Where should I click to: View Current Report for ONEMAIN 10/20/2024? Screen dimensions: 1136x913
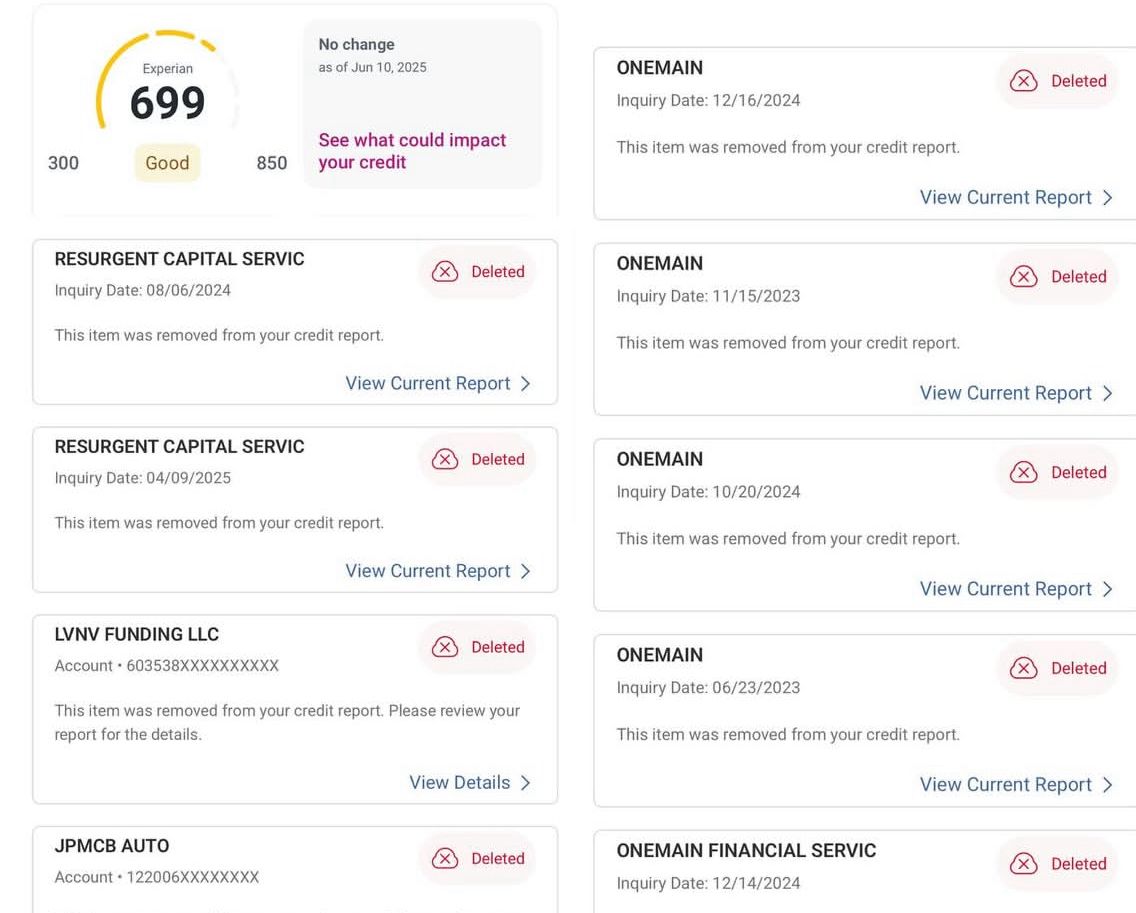click(x=1005, y=589)
